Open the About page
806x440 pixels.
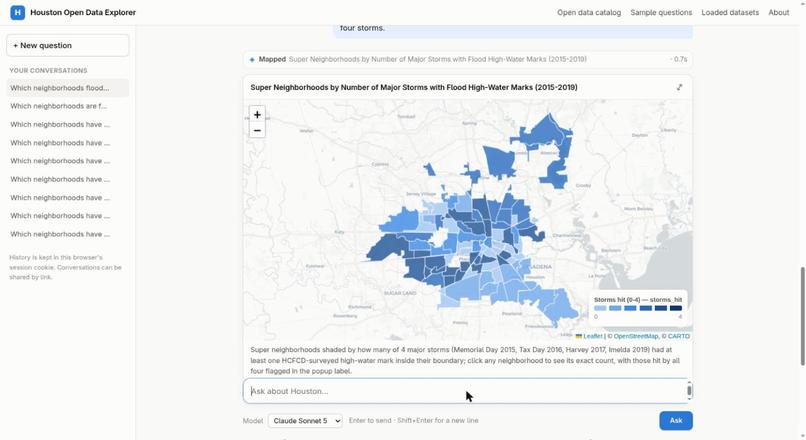778,12
